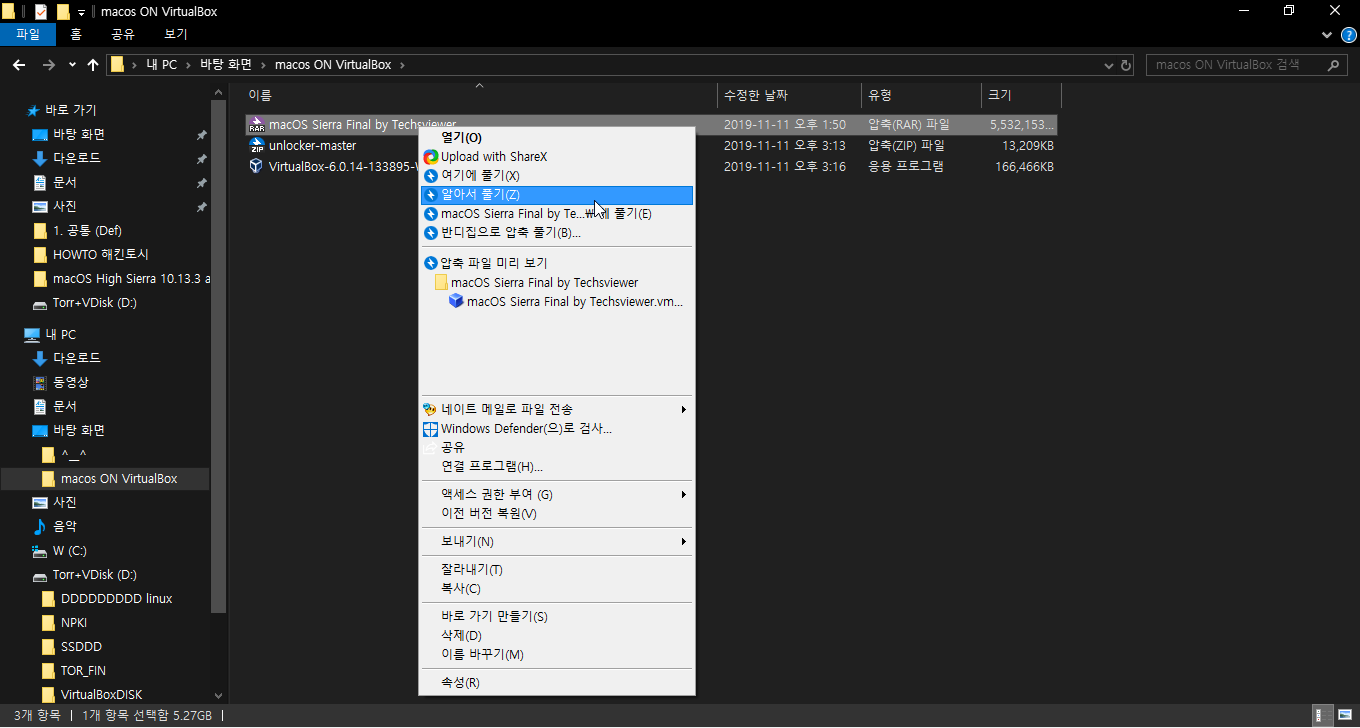Choose '복사(C)' to copy

(557, 588)
